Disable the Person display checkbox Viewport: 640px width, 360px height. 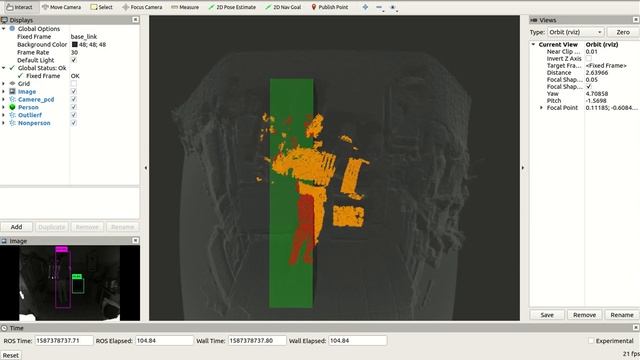pos(74,107)
